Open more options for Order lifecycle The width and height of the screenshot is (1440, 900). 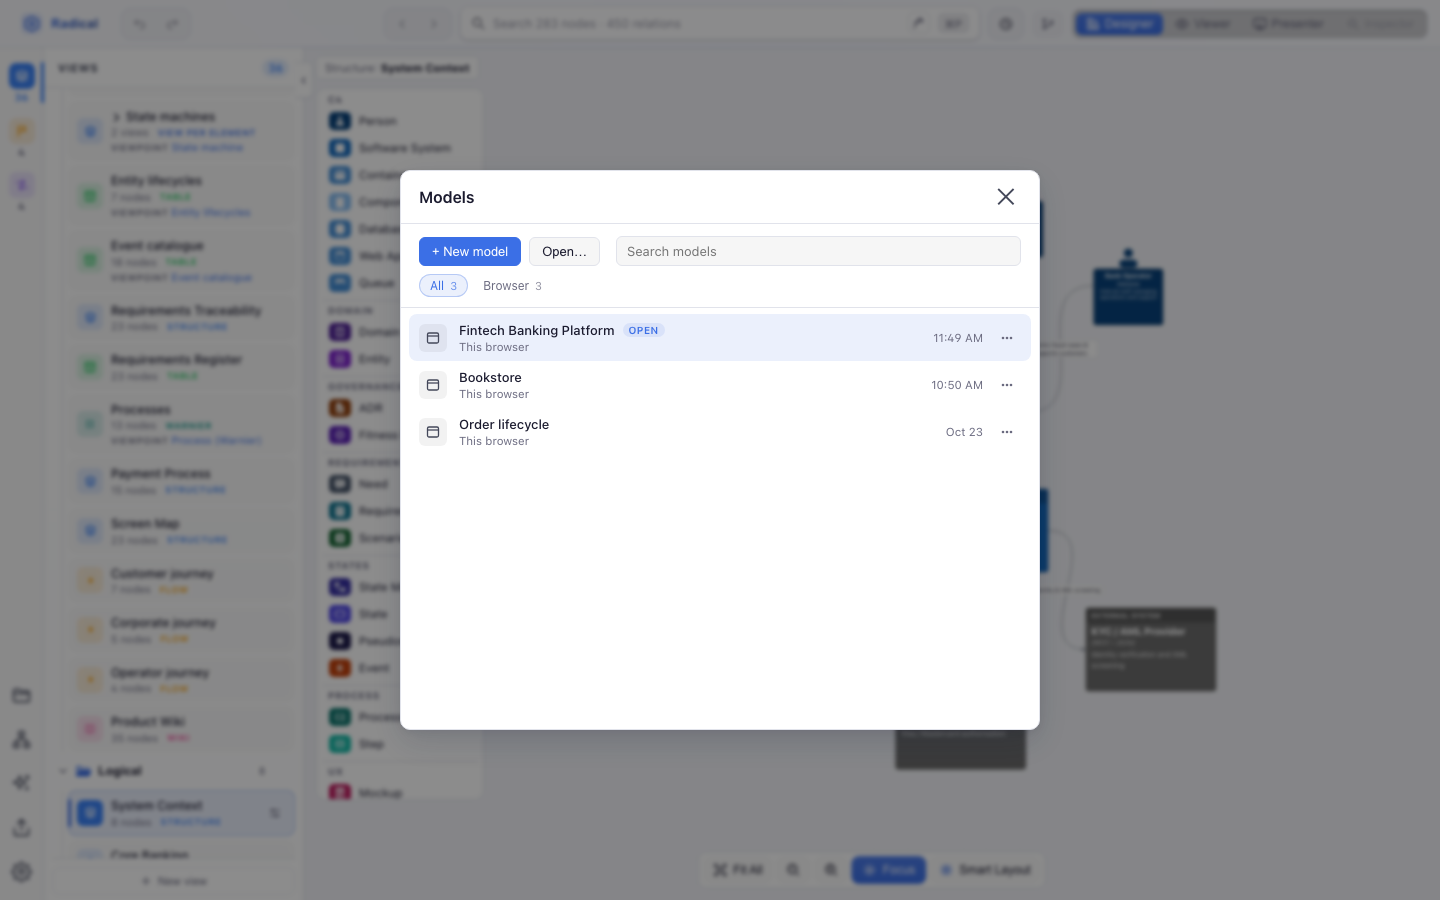click(1007, 432)
